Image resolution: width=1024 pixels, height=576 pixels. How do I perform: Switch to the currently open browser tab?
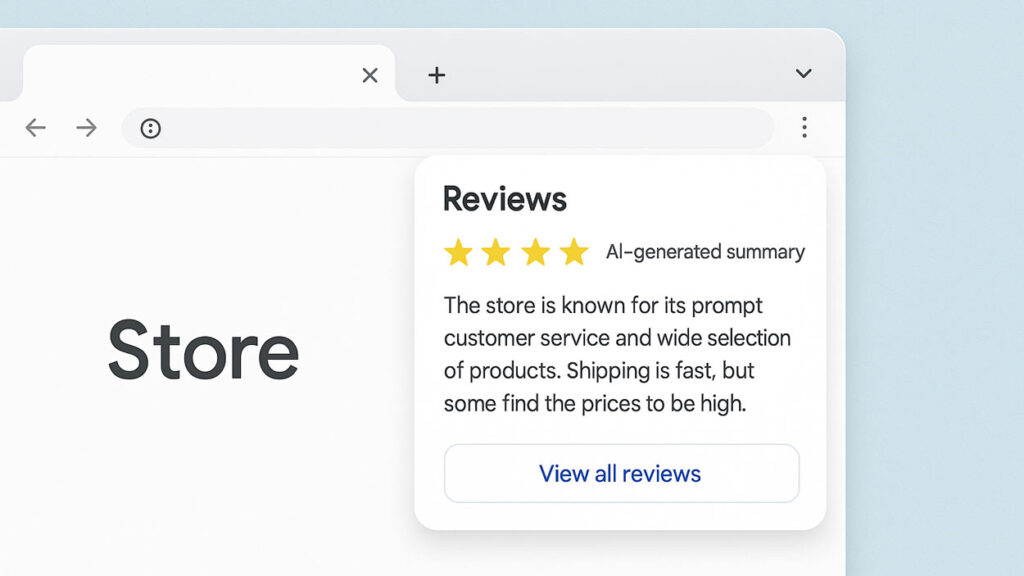[200, 74]
